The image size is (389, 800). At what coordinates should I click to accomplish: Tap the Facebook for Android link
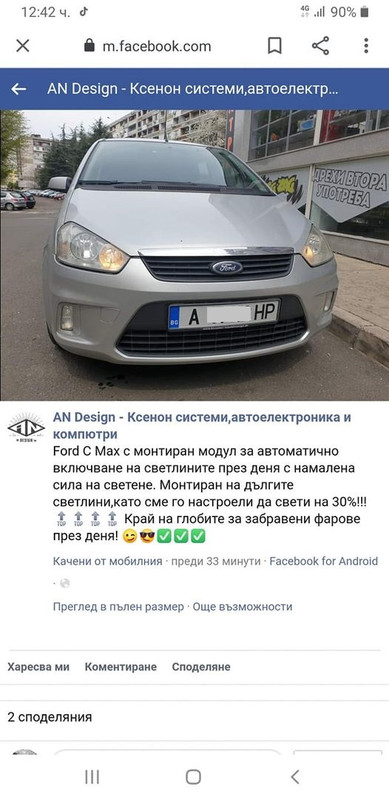pos(324,561)
